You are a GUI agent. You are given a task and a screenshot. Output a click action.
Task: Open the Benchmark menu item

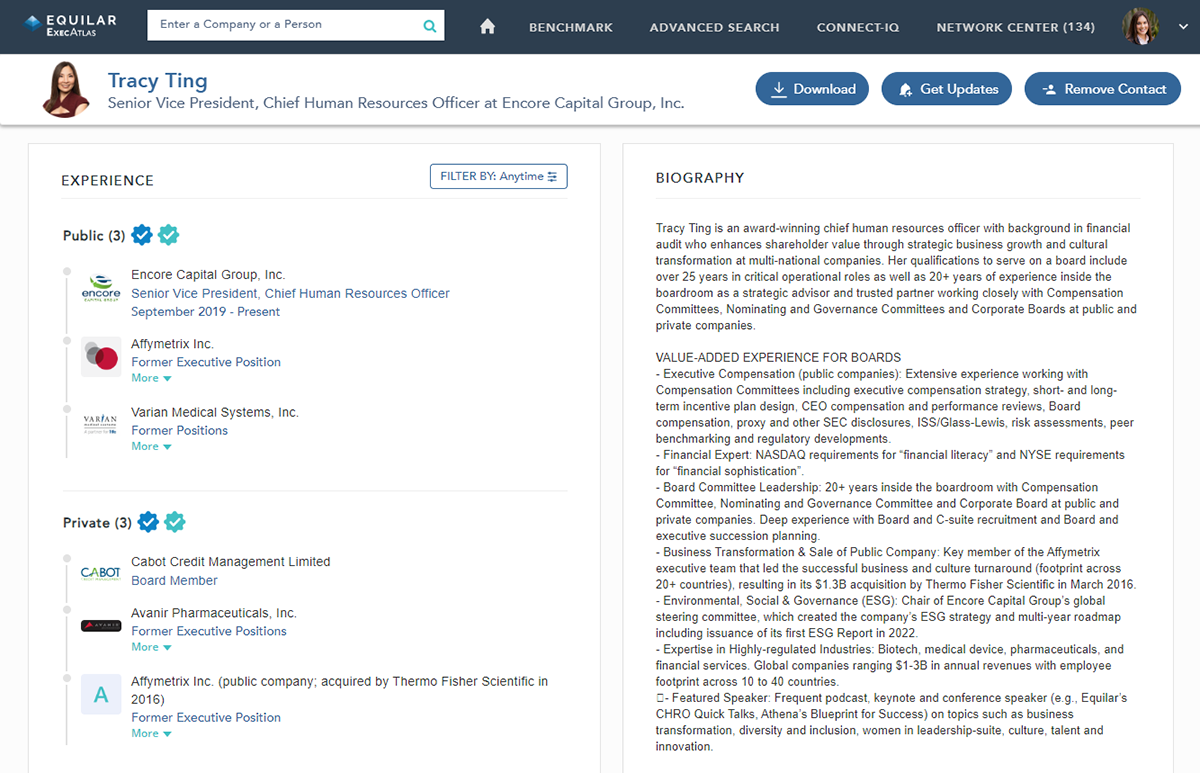(x=571, y=27)
